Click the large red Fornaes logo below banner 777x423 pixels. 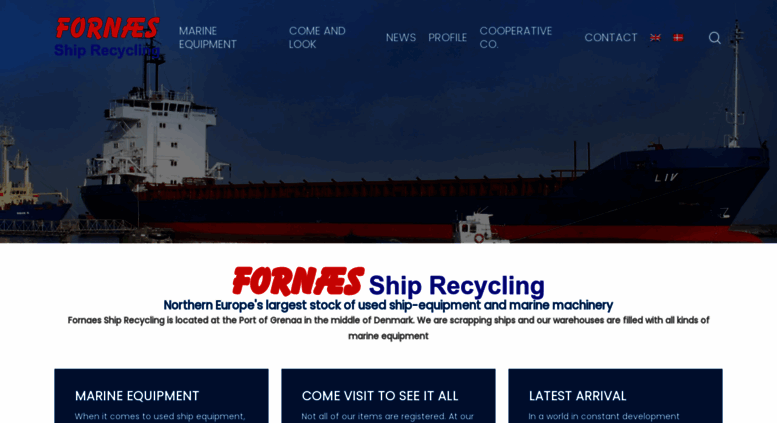(298, 281)
